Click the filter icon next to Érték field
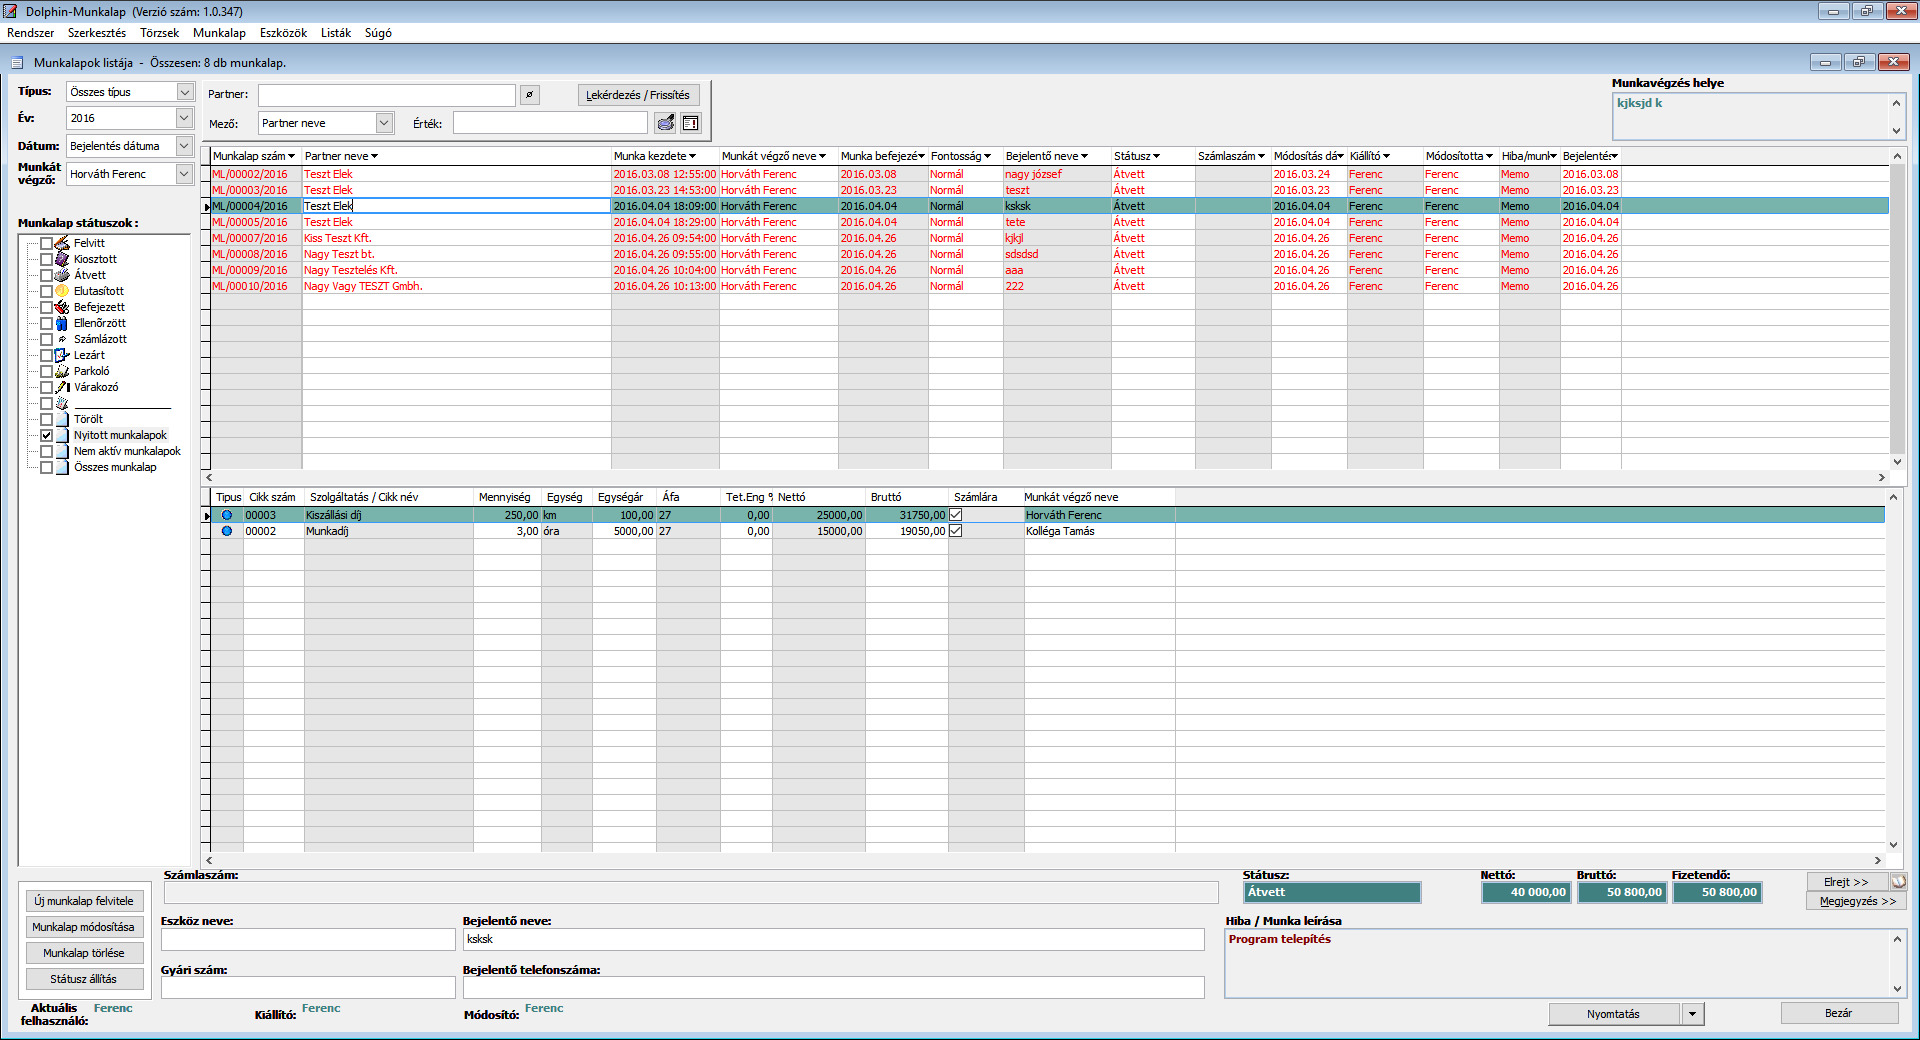1920x1040 pixels. pos(665,123)
